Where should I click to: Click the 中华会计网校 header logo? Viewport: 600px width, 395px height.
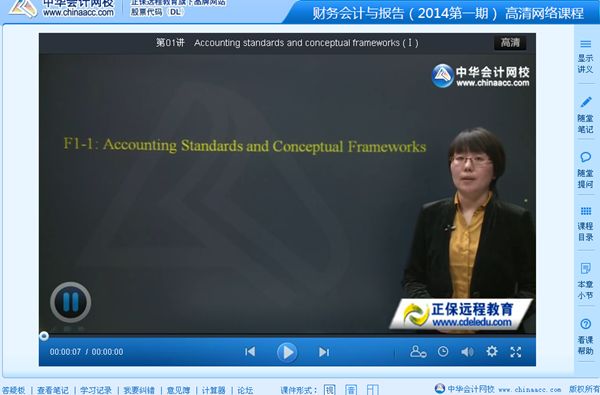coord(62,8)
